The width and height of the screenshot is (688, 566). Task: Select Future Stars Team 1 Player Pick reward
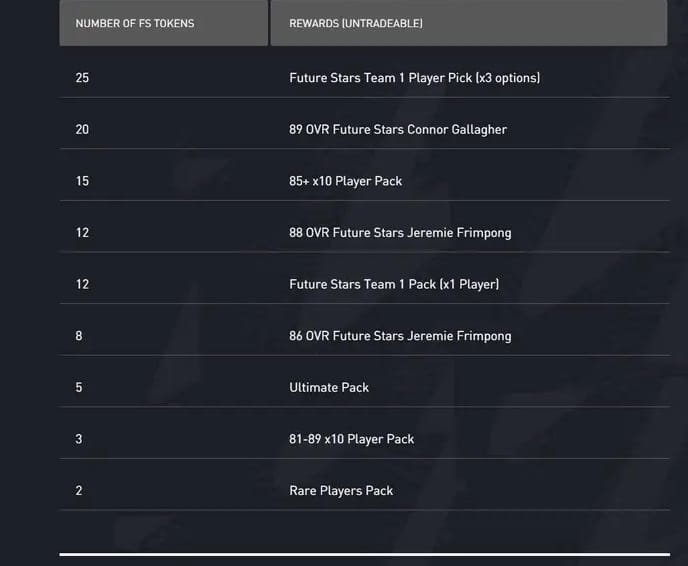(x=414, y=78)
